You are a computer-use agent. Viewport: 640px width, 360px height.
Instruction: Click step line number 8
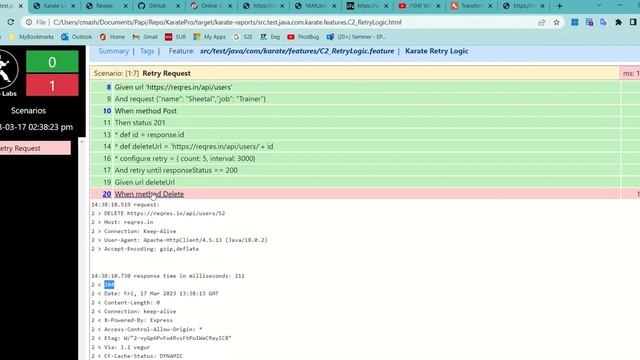pos(109,87)
